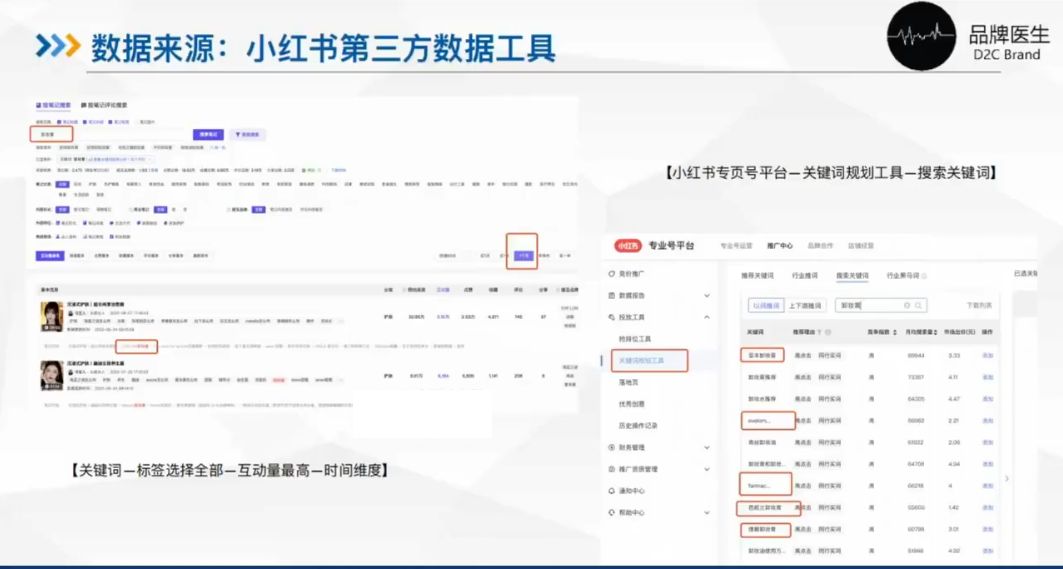
Task: Click 添加 in the 芭妮兰卸妆膏 row
Action: point(988,507)
